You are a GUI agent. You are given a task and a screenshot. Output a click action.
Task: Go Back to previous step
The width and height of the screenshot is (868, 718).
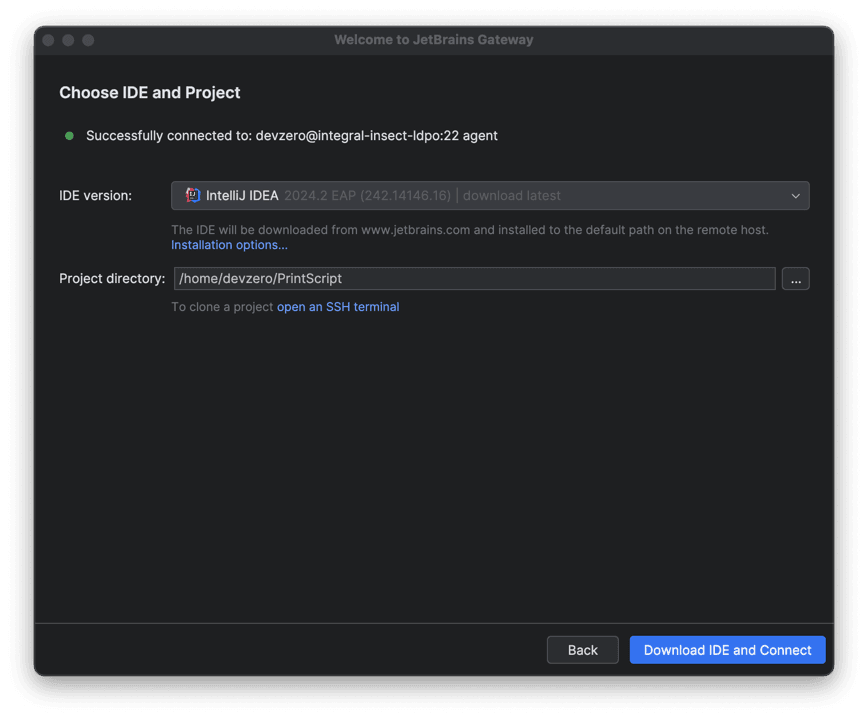tap(582, 650)
